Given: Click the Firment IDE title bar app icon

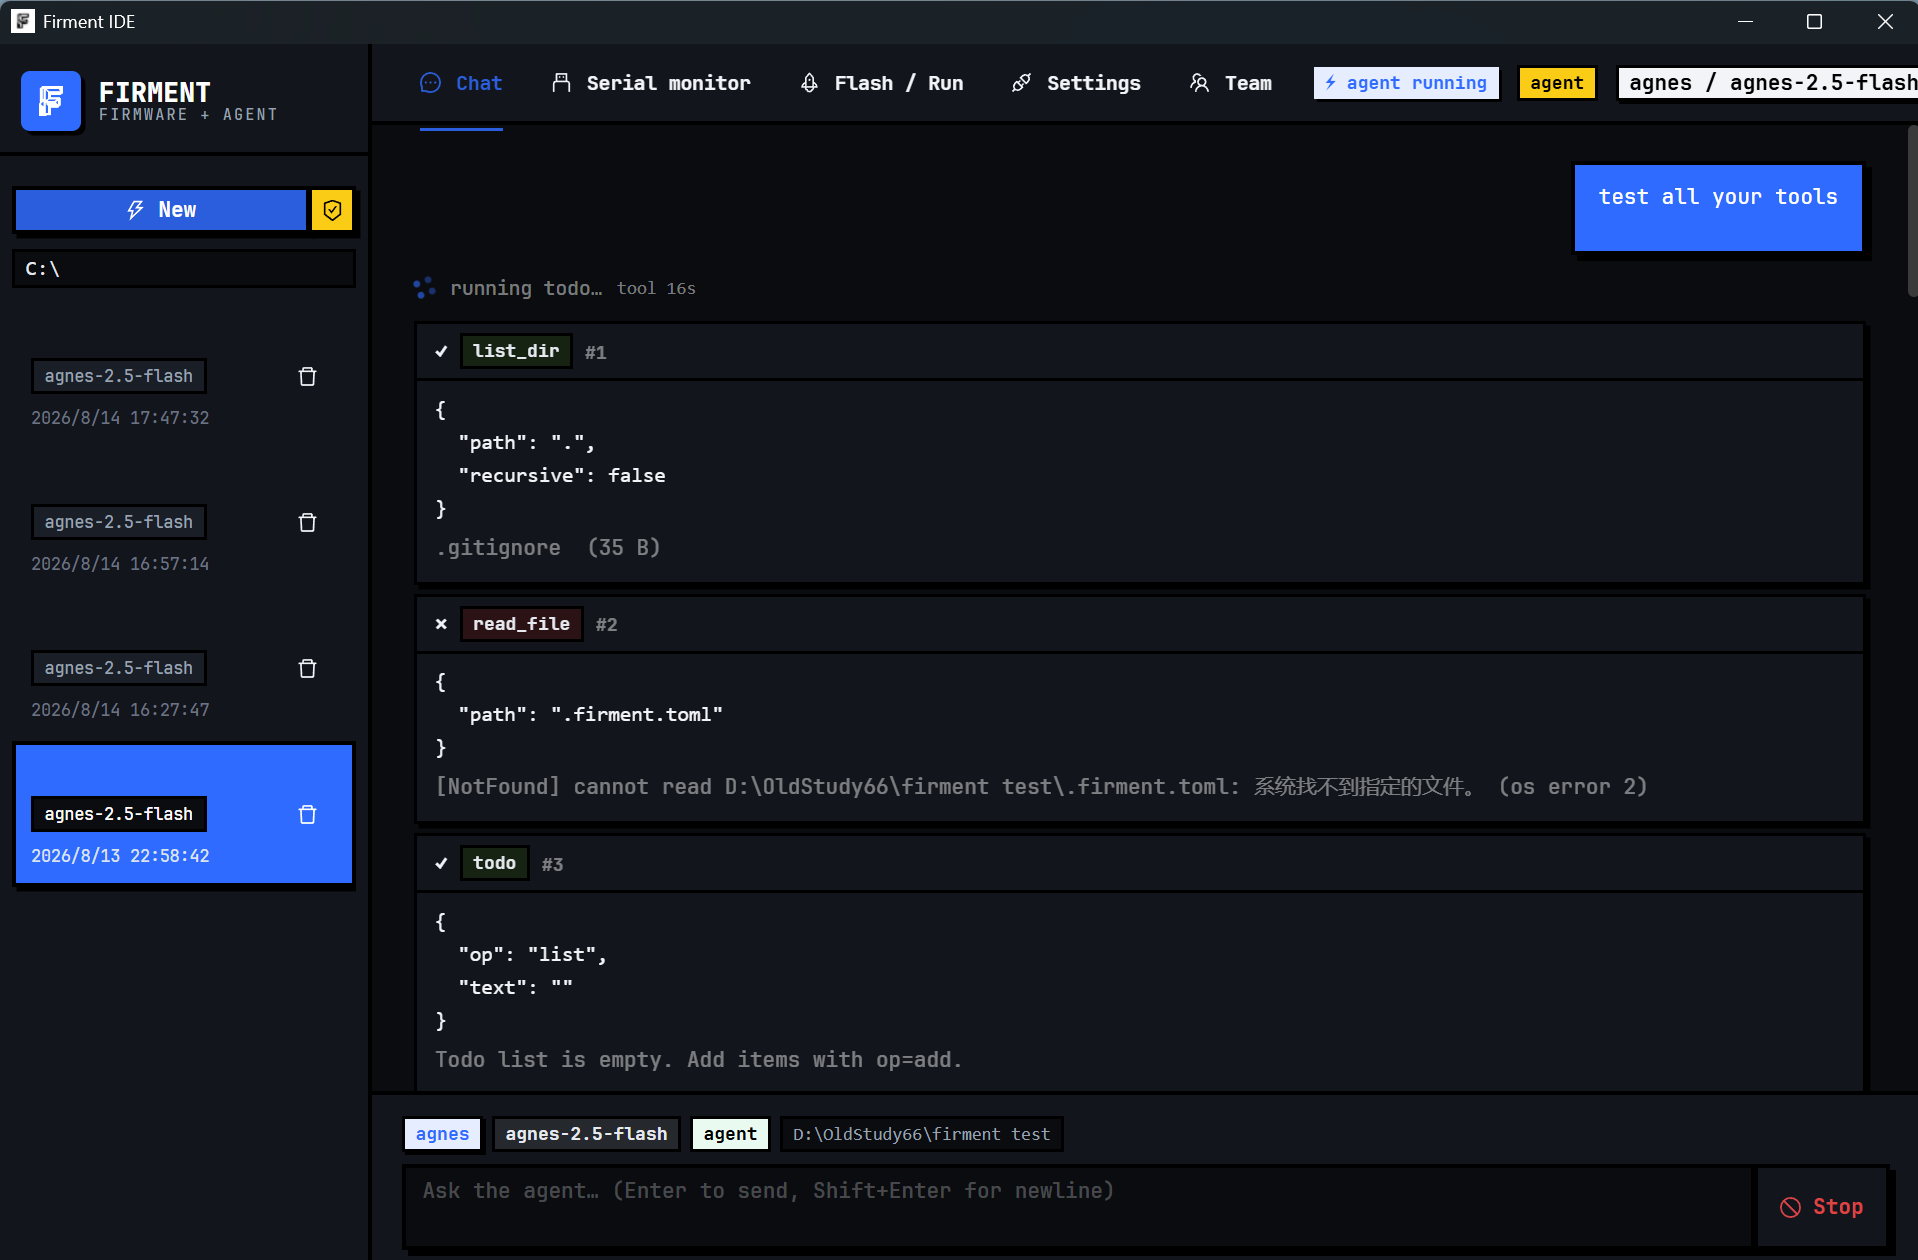Looking at the screenshot, I should tap(22, 21).
